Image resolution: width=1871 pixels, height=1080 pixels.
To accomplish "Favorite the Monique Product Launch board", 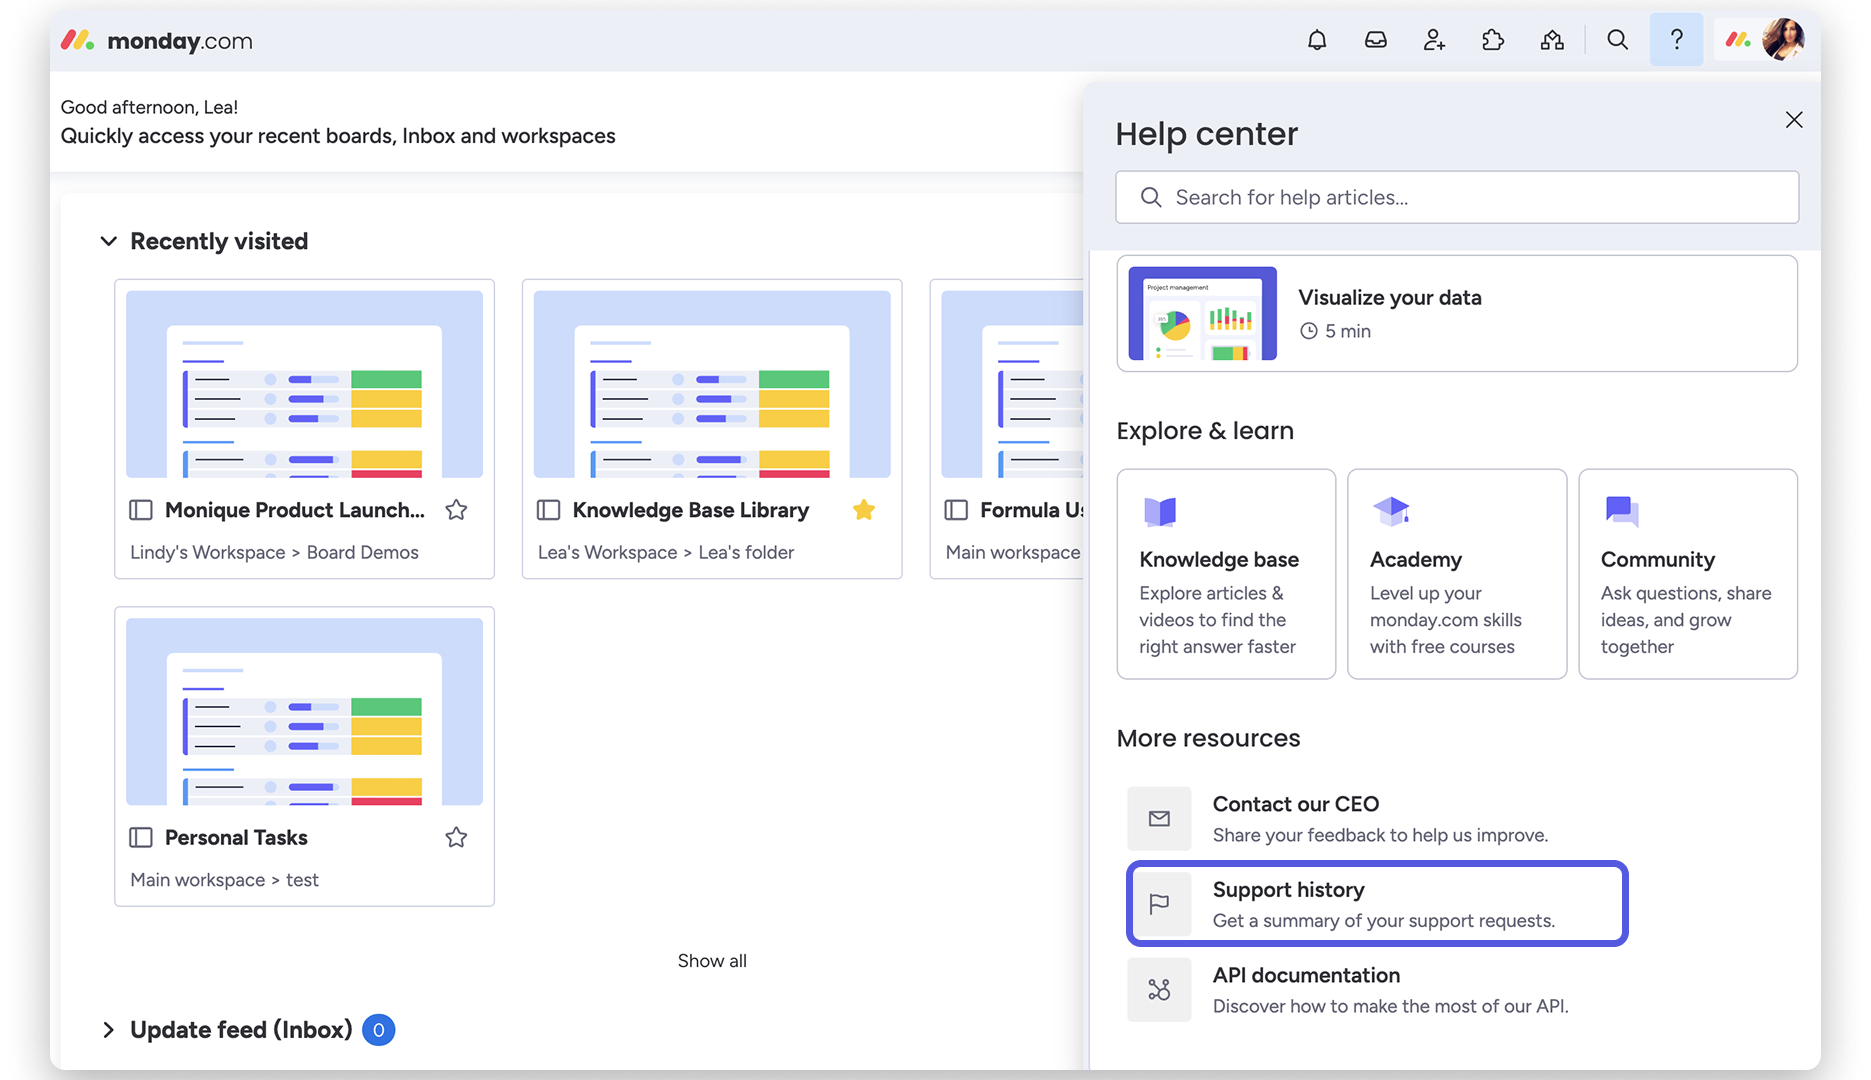I will (x=456, y=510).
